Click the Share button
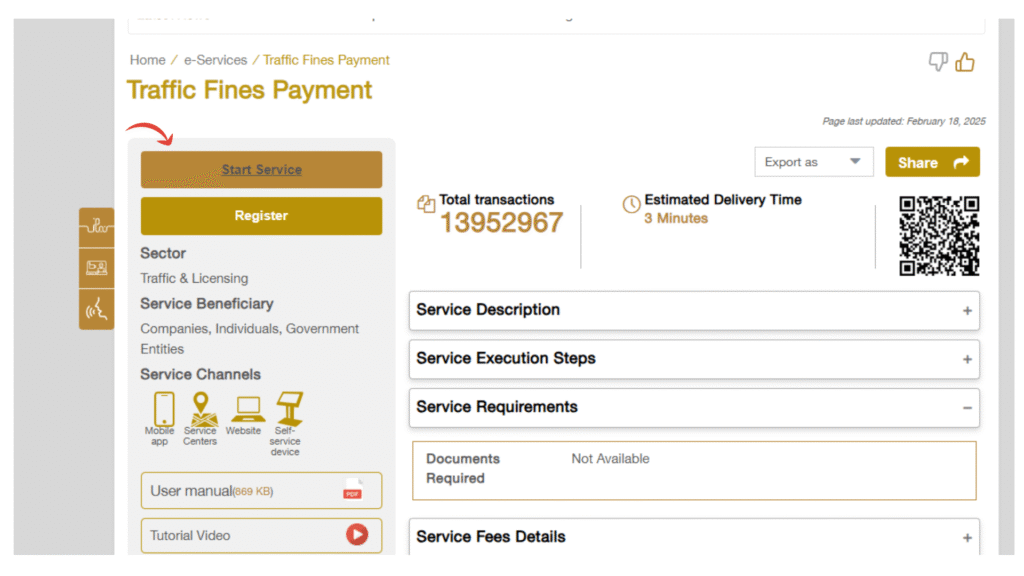1024x576 pixels. point(932,162)
